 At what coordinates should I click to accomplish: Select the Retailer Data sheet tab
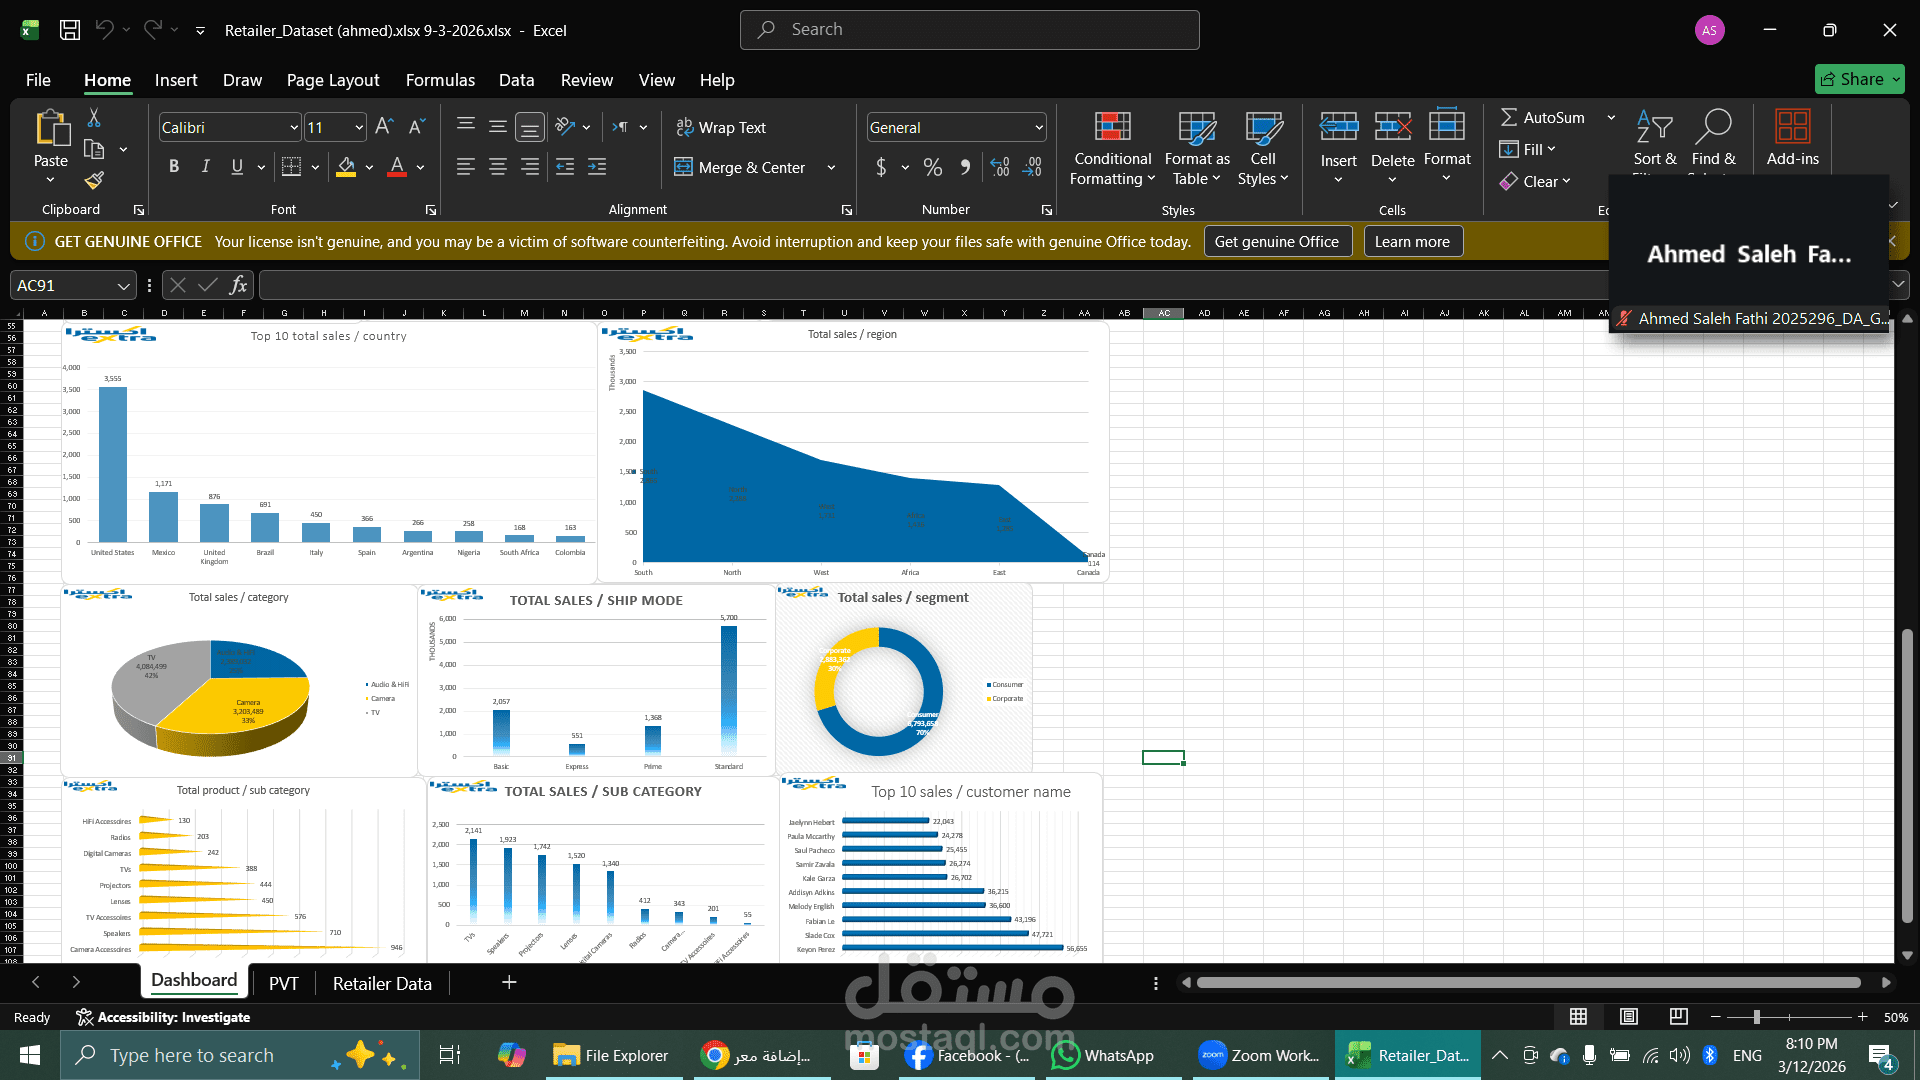[382, 983]
